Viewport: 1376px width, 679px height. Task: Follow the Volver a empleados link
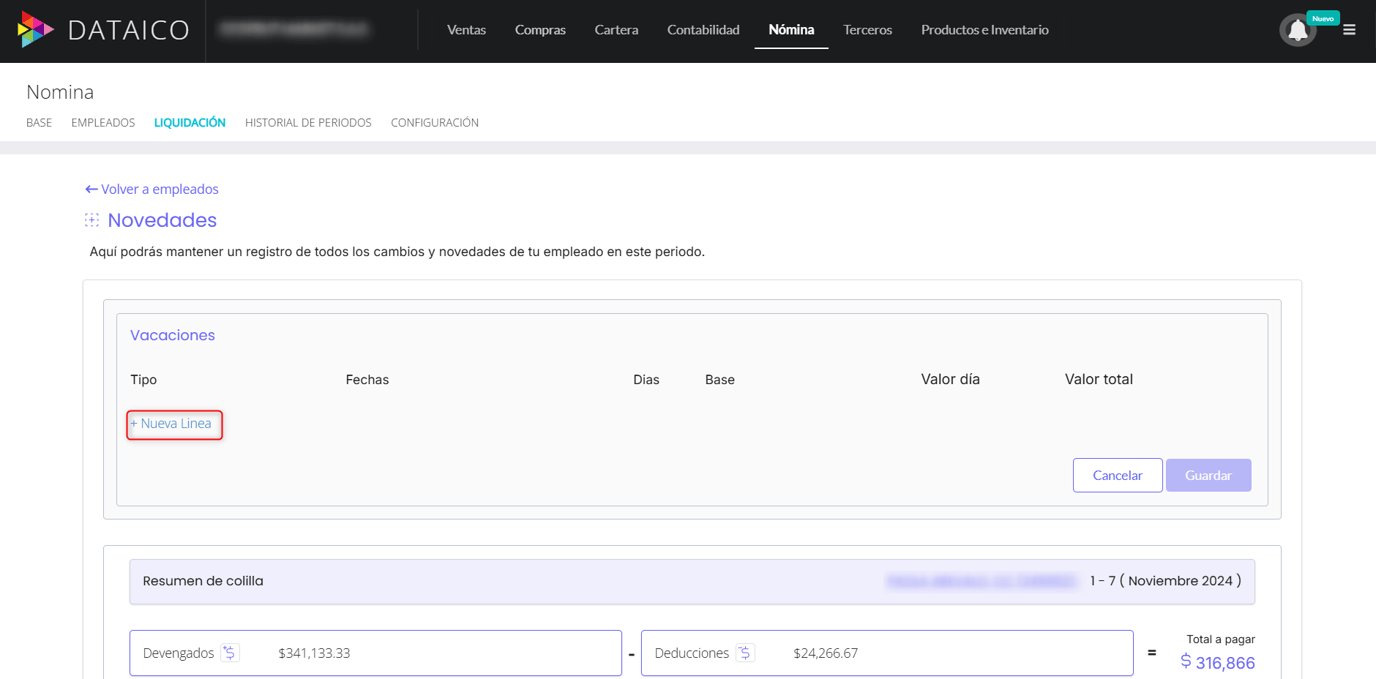152,189
